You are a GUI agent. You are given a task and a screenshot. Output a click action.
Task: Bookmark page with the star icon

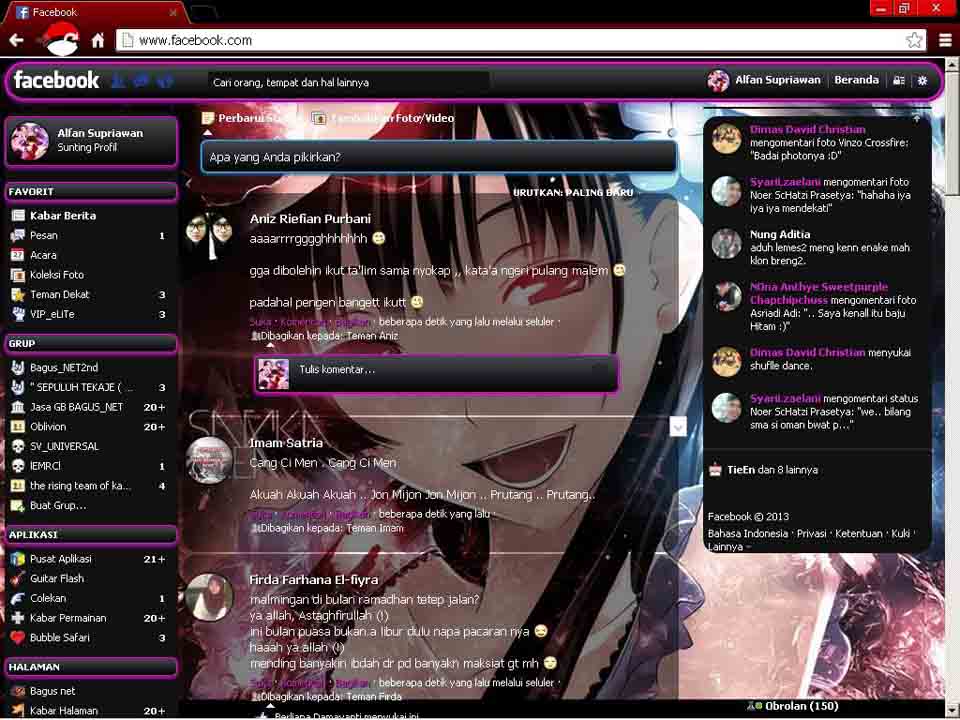coord(914,40)
